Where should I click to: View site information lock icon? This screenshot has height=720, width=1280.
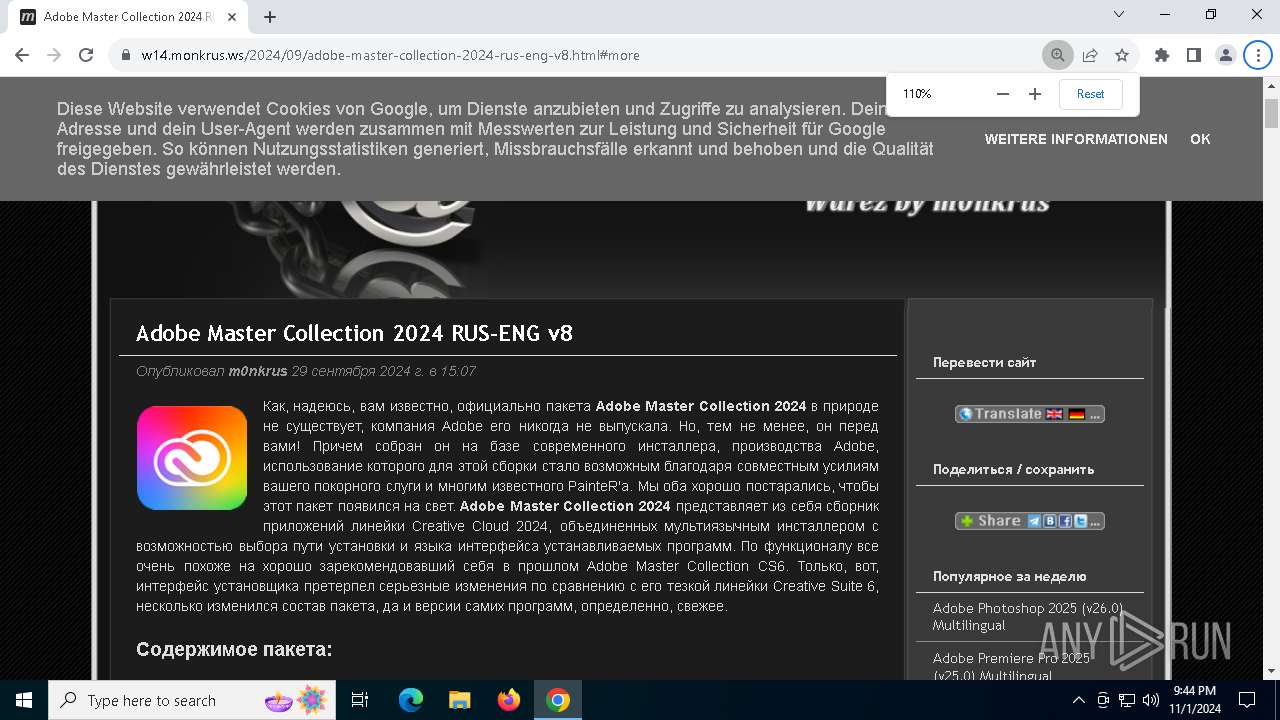[126, 55]
